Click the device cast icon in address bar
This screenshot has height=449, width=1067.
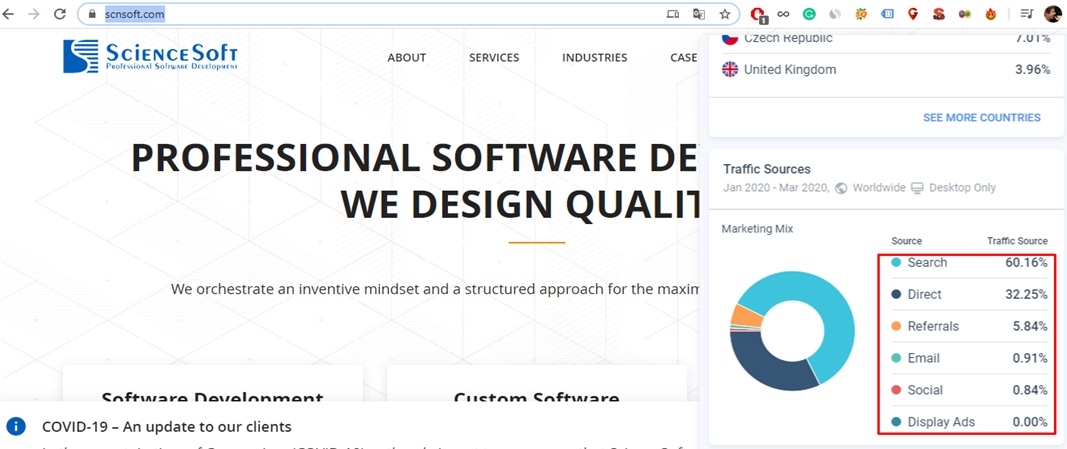[x=673, y=14]
